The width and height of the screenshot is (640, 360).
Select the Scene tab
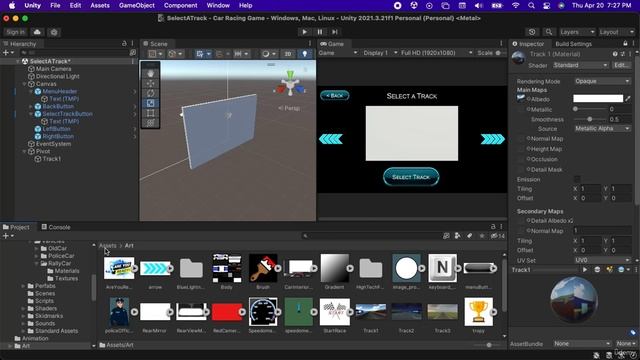click(155, 44)
